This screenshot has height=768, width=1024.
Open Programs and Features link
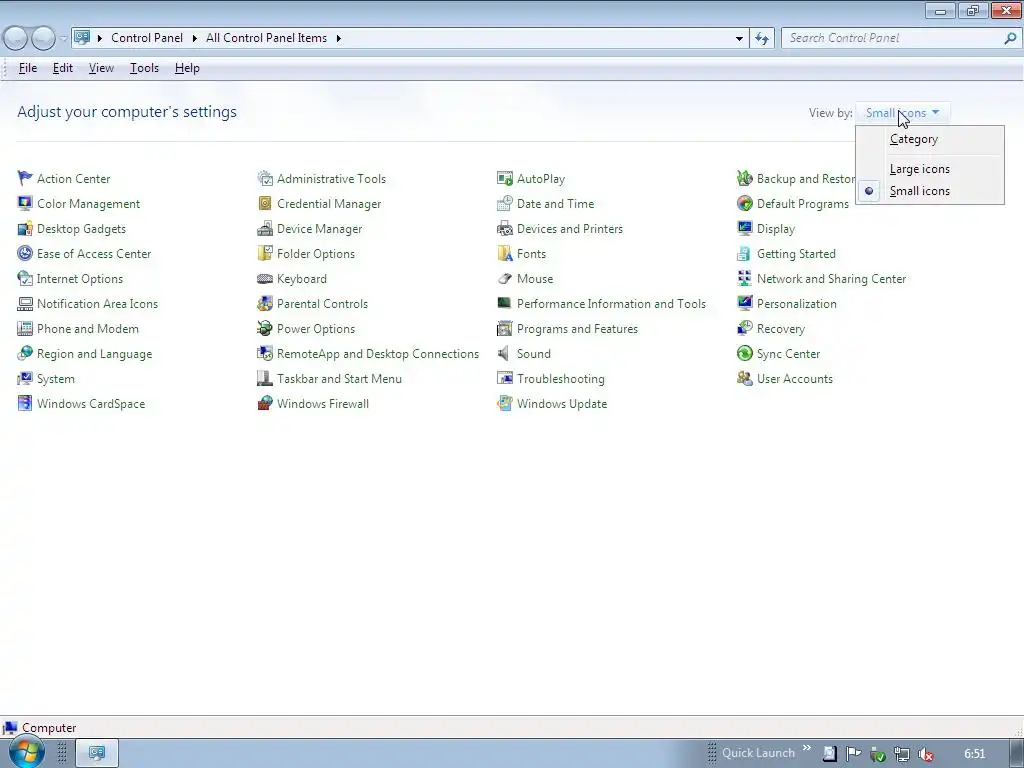click(x=577, y=328)
